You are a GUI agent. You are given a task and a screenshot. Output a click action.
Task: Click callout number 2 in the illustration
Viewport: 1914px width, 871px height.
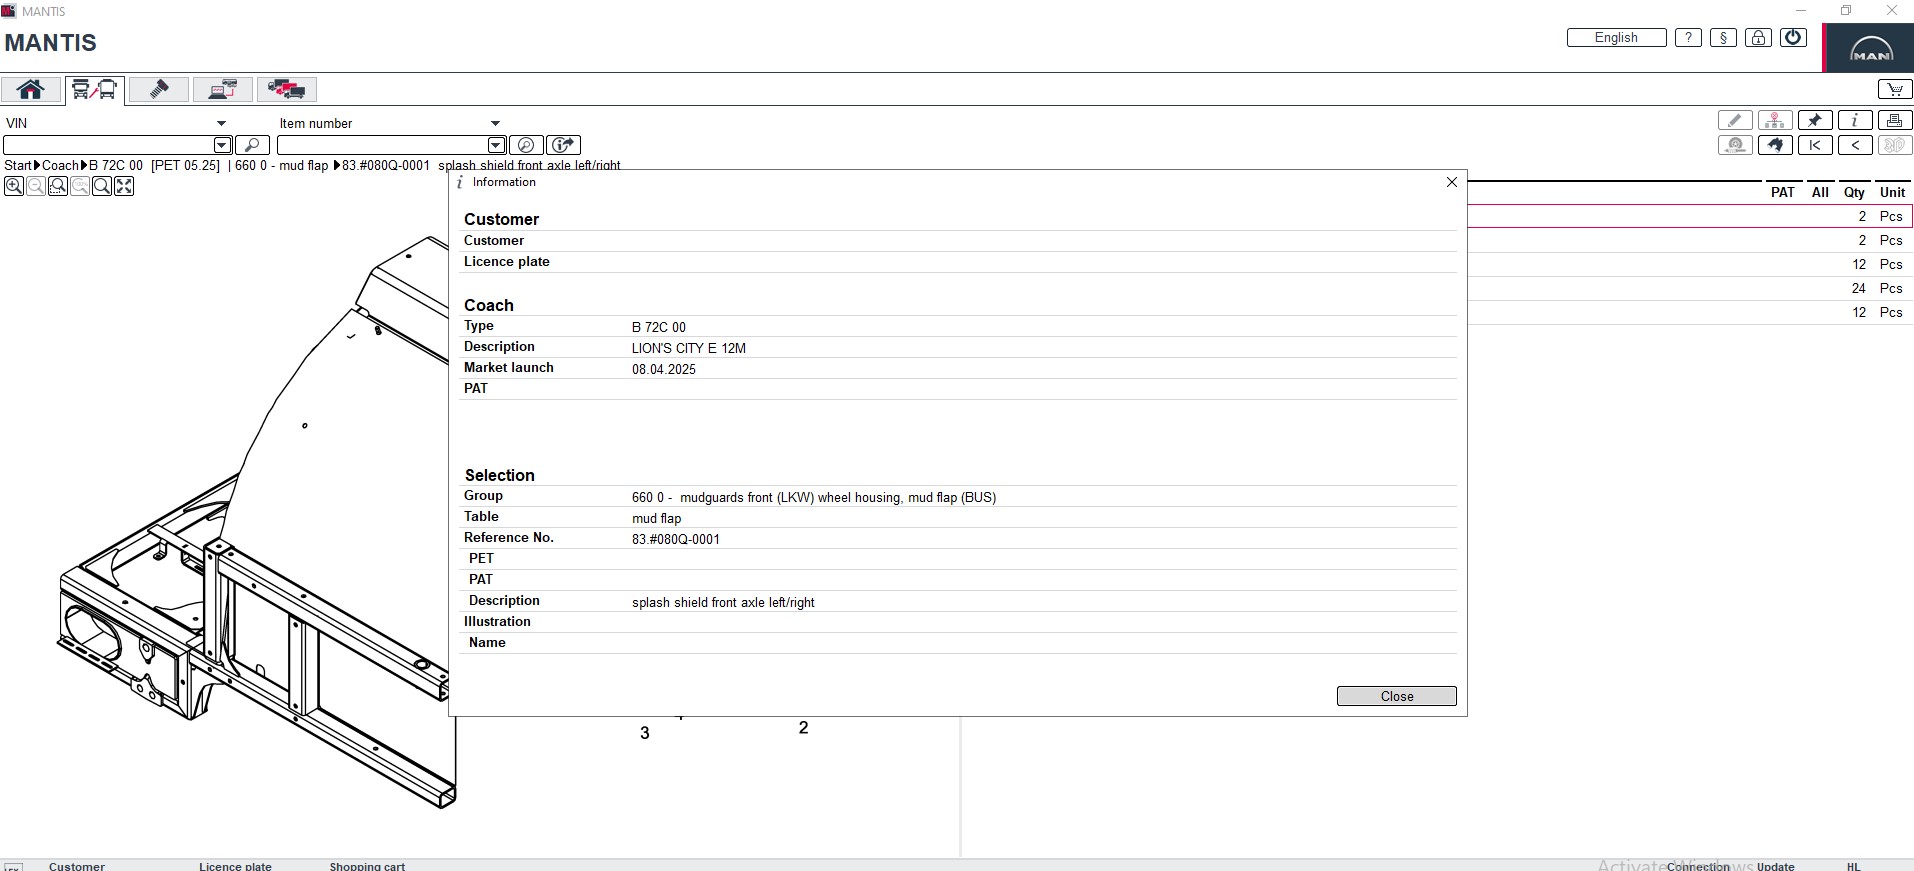[x=803, y=728]
